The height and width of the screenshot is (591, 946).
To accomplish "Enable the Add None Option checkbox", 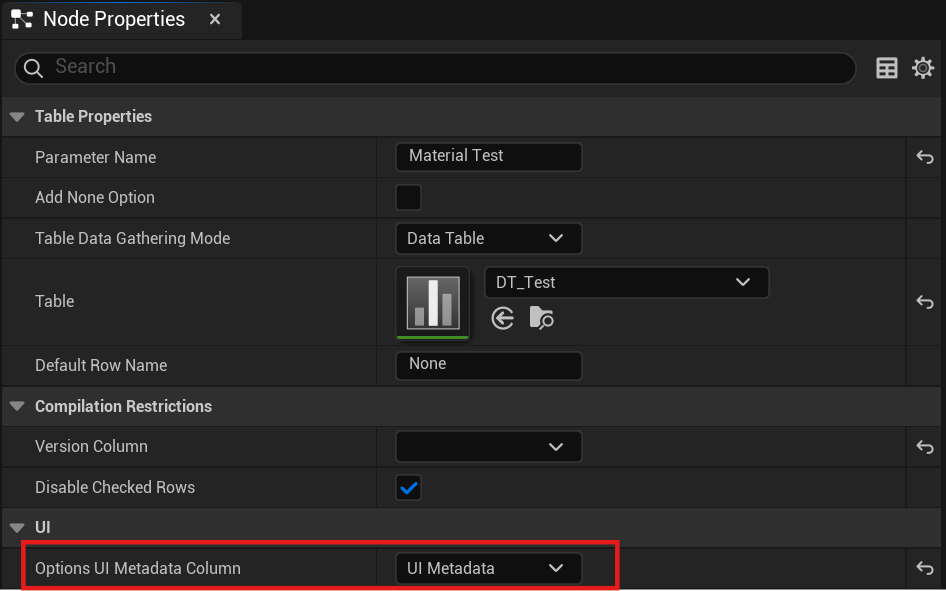I will [x=408, y=198].
